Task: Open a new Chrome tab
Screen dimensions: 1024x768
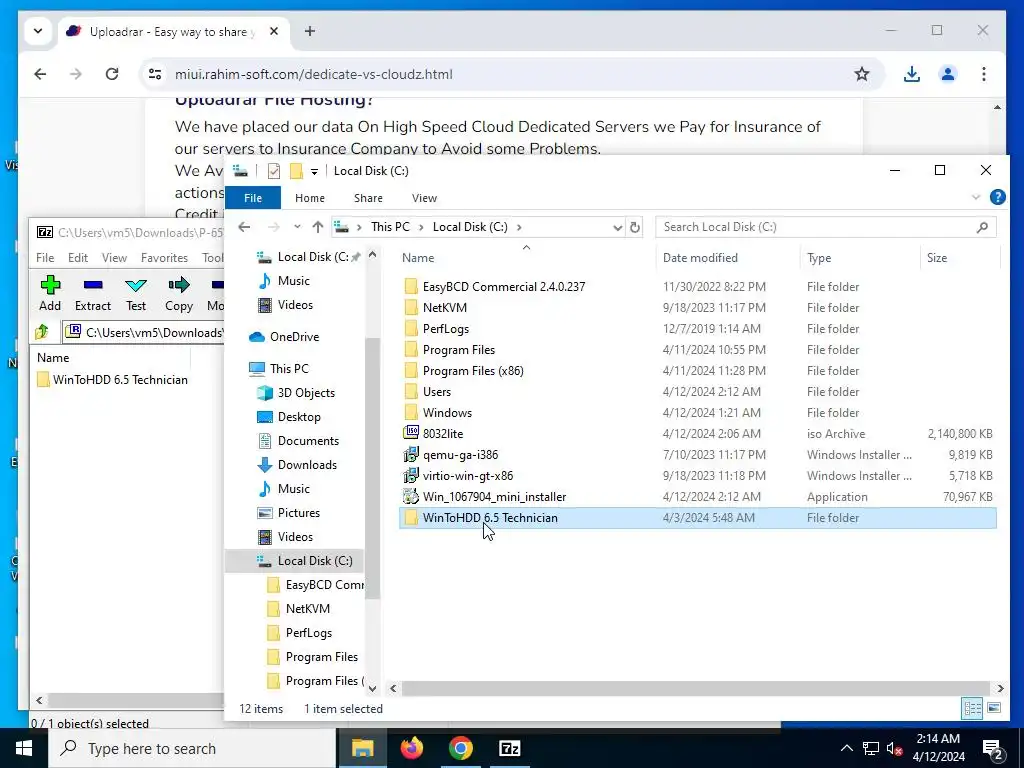Action: tap(310, 31)
